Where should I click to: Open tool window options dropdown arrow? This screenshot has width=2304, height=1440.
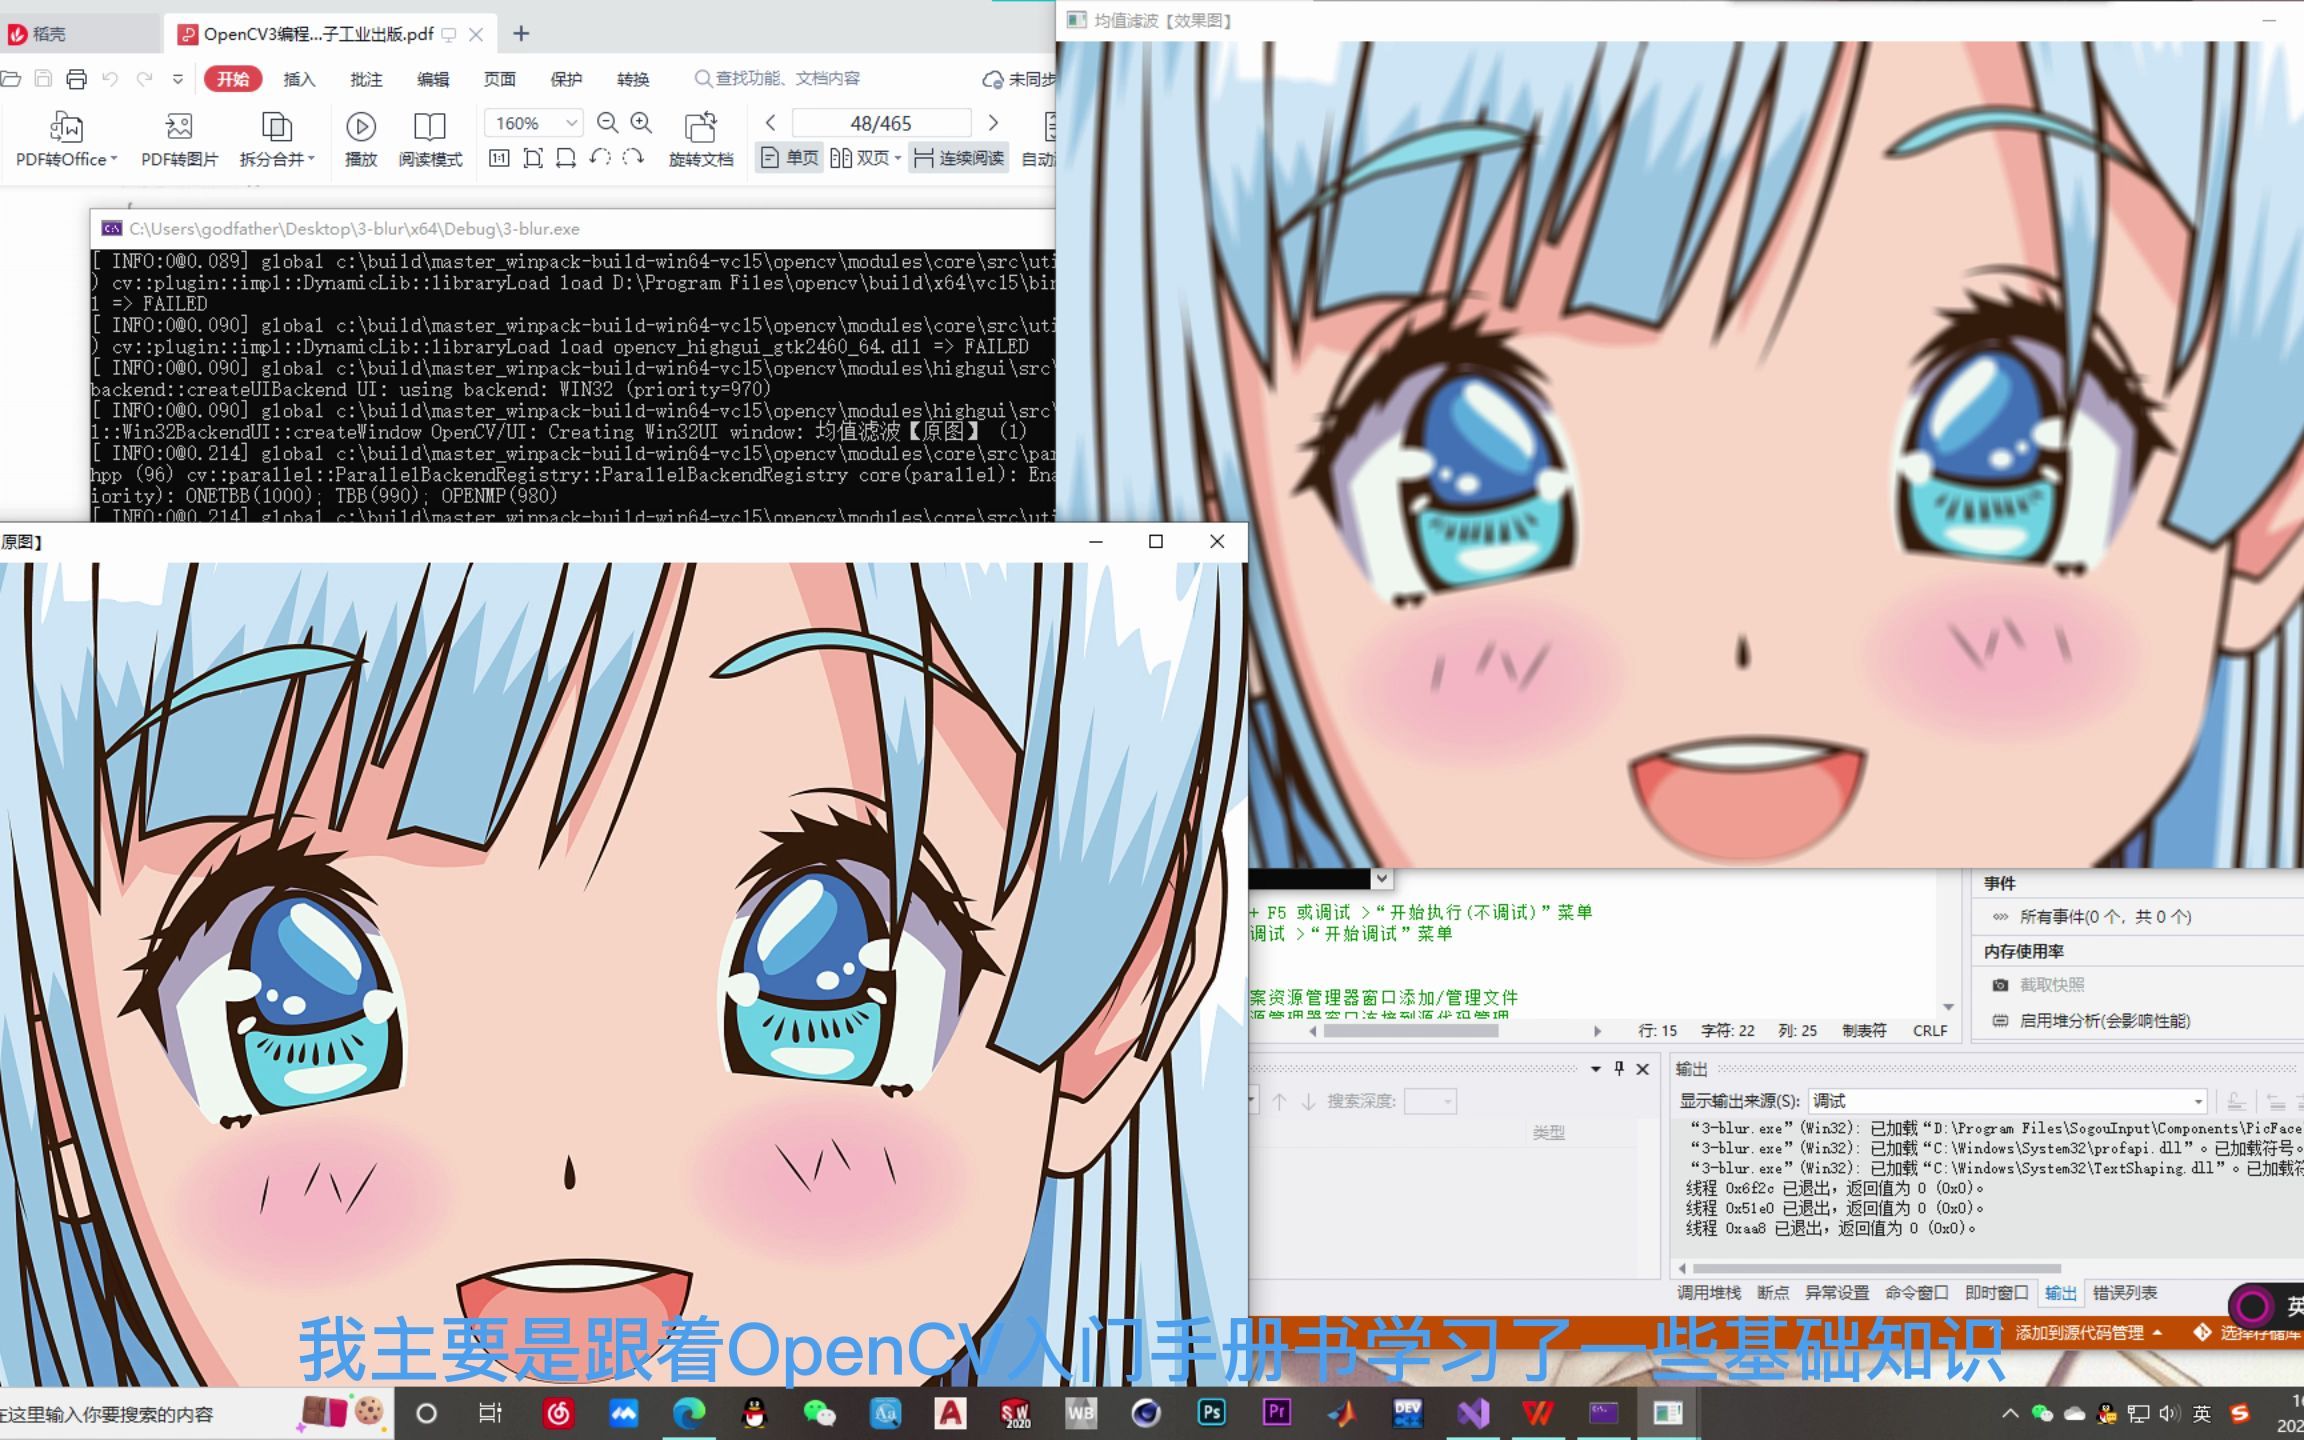(1596, 1068)
